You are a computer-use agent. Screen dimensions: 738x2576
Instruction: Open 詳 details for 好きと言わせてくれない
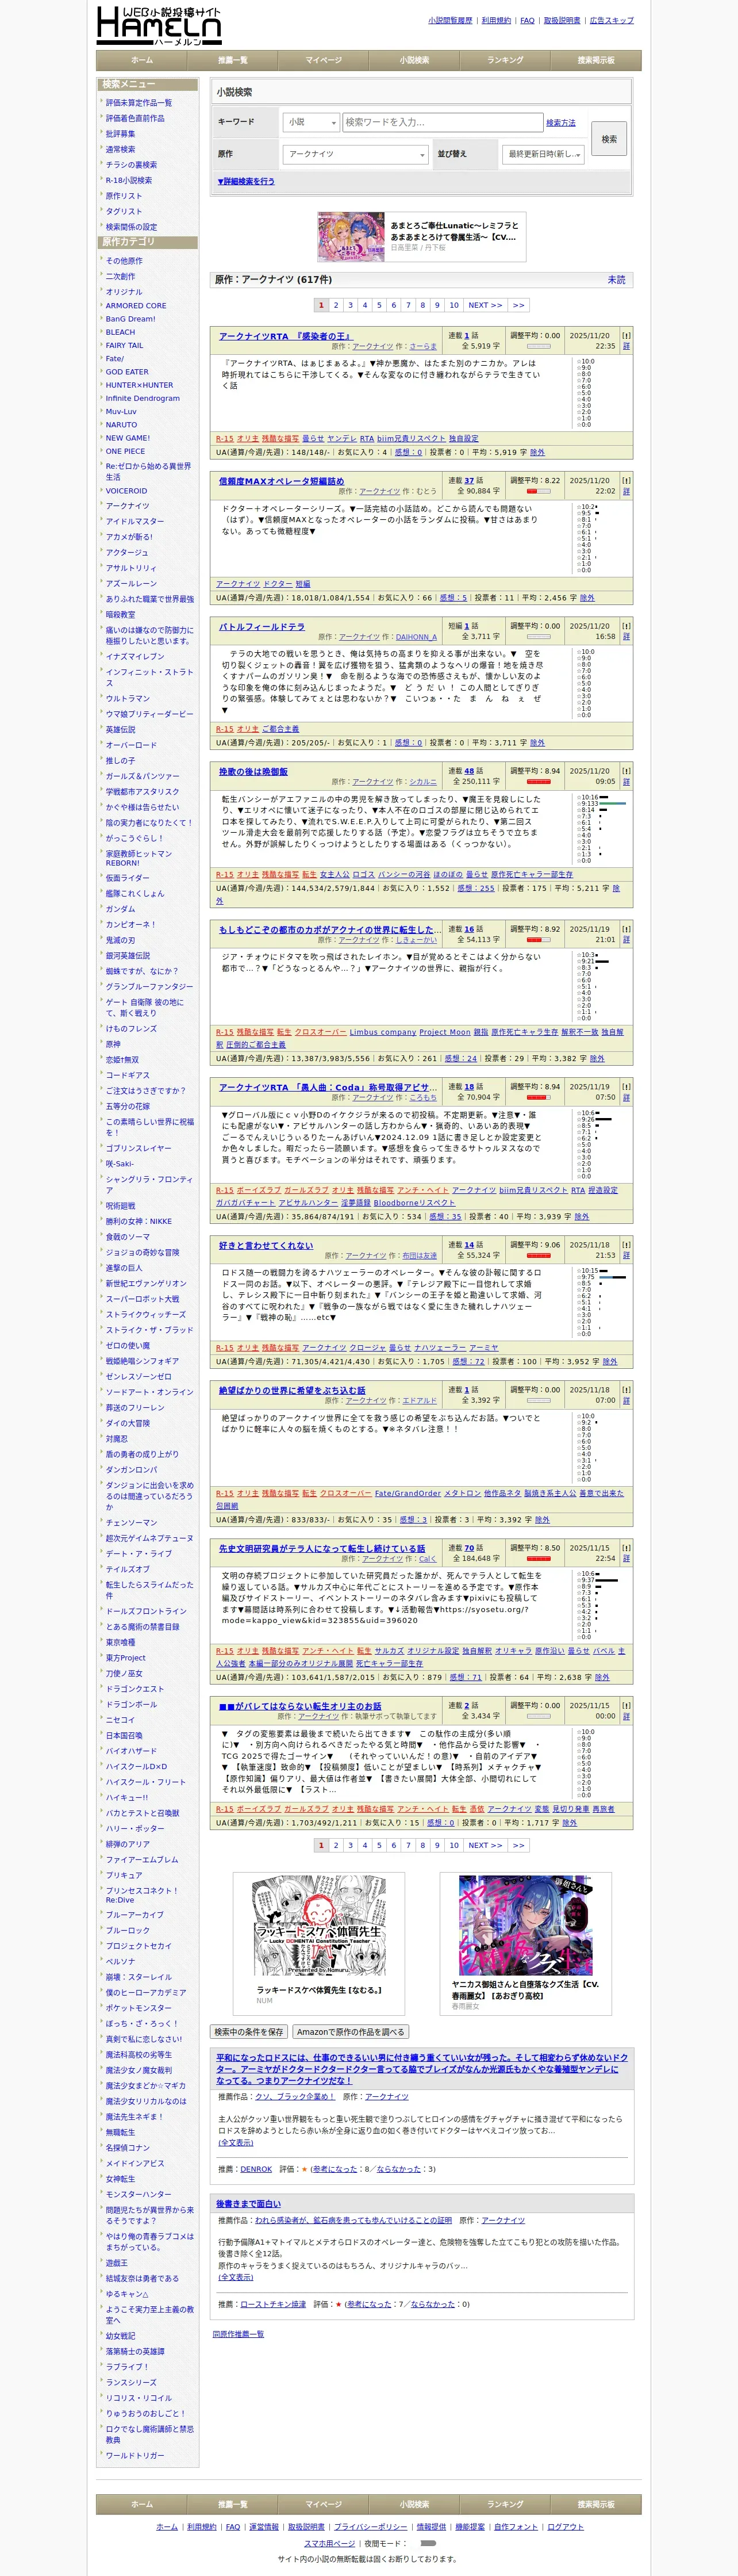[x=626, y=1255]
